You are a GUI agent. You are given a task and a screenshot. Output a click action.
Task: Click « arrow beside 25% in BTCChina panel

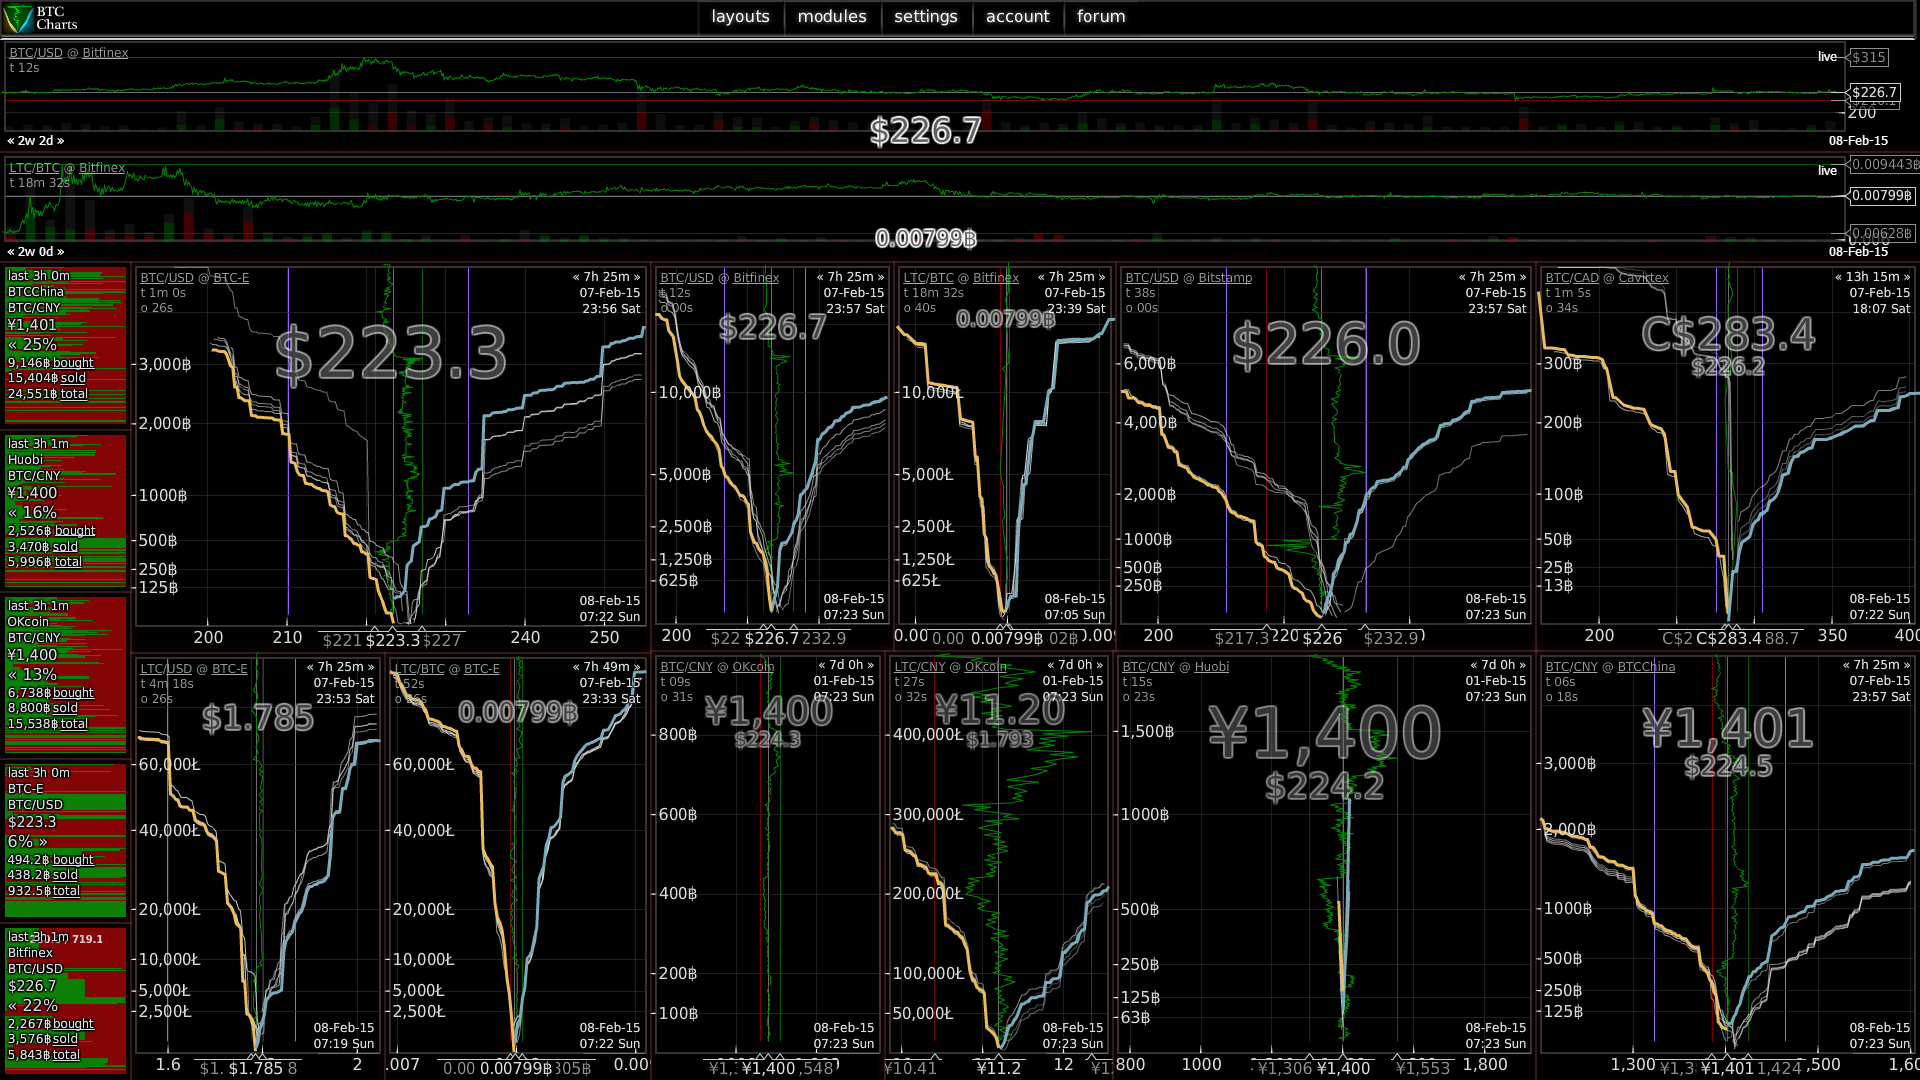pos(13,345)
